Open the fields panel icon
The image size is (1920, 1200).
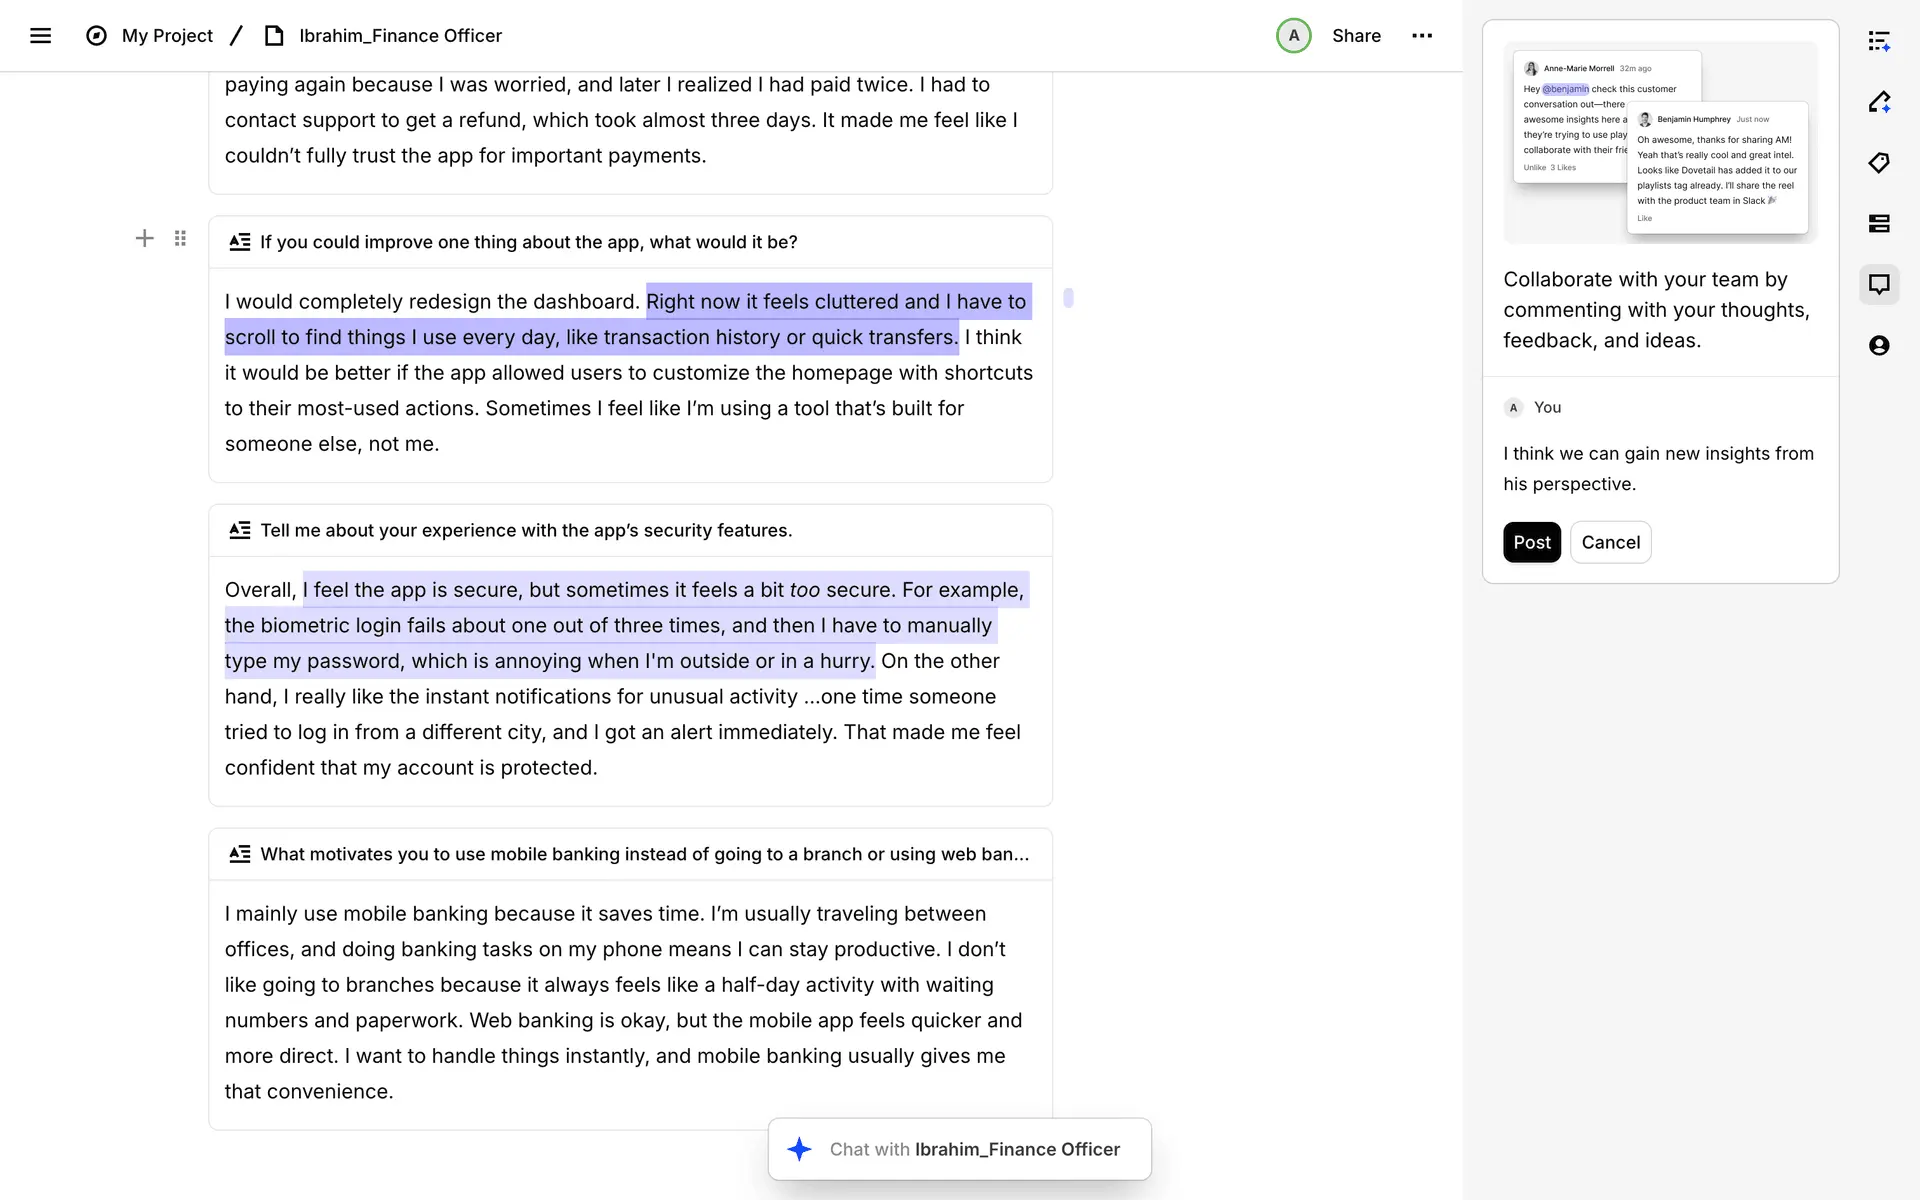click(1879, 224)
